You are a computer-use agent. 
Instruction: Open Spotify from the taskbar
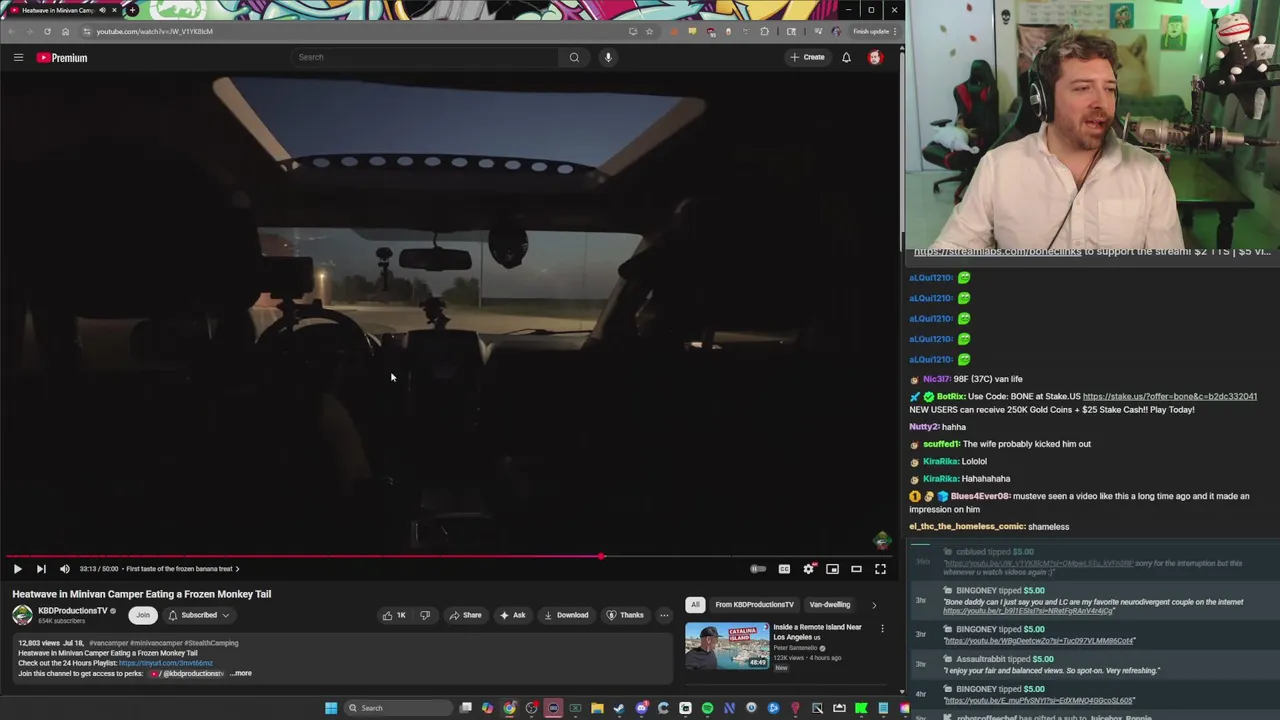point(707,708)
